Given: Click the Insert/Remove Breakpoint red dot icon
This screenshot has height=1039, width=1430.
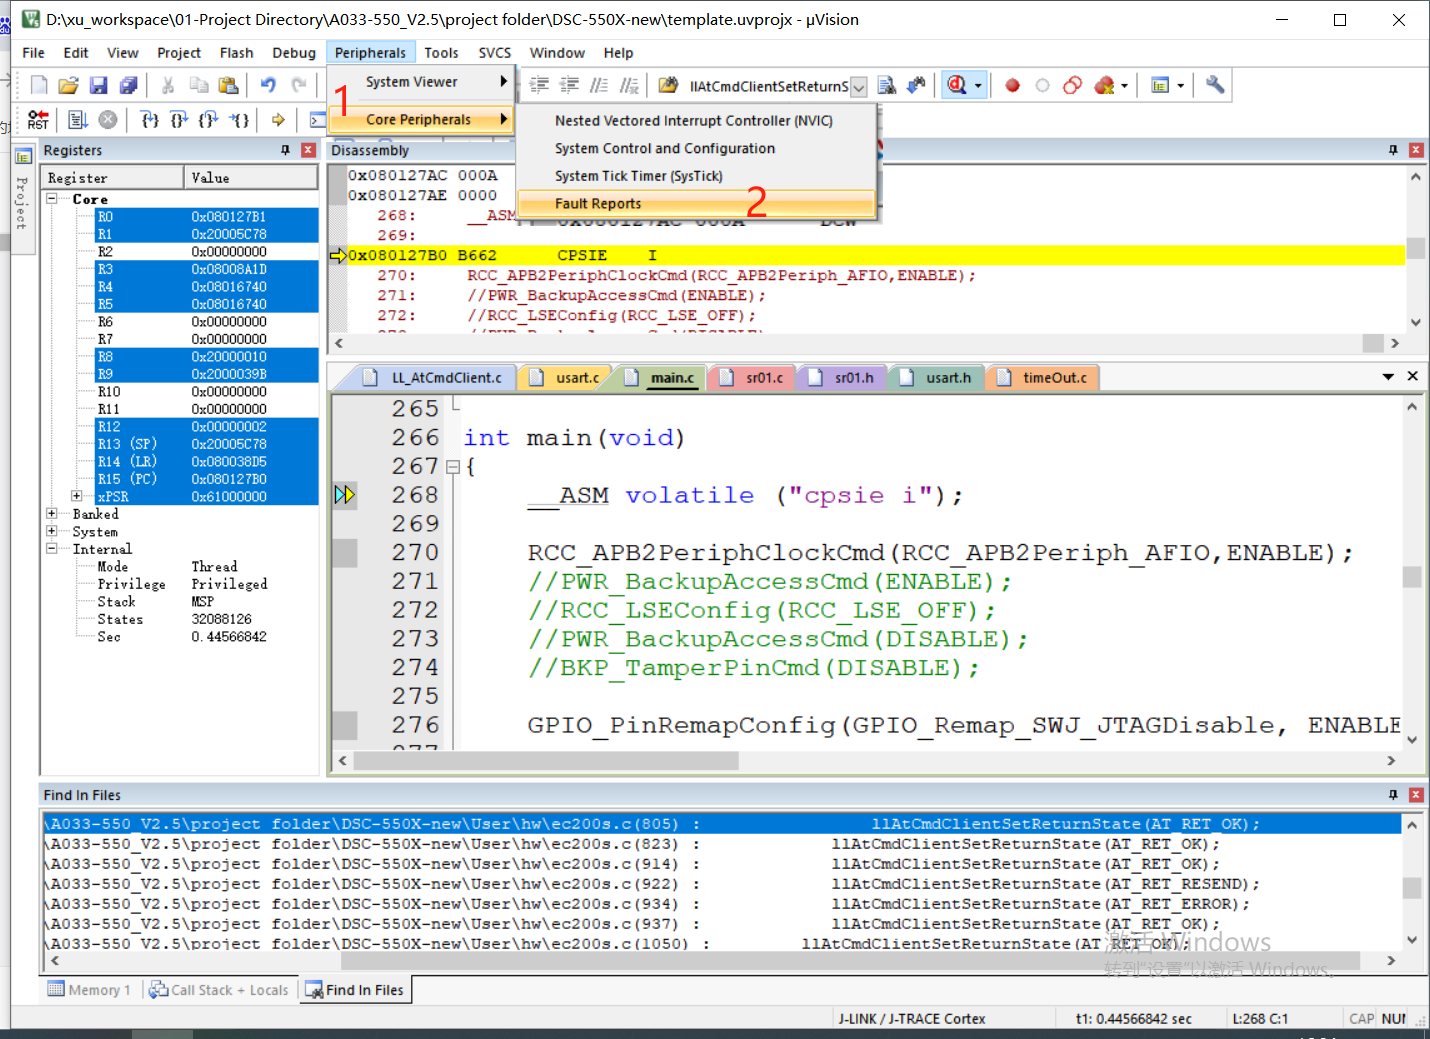Looking at the screenshot, I should coord(1012,86).
